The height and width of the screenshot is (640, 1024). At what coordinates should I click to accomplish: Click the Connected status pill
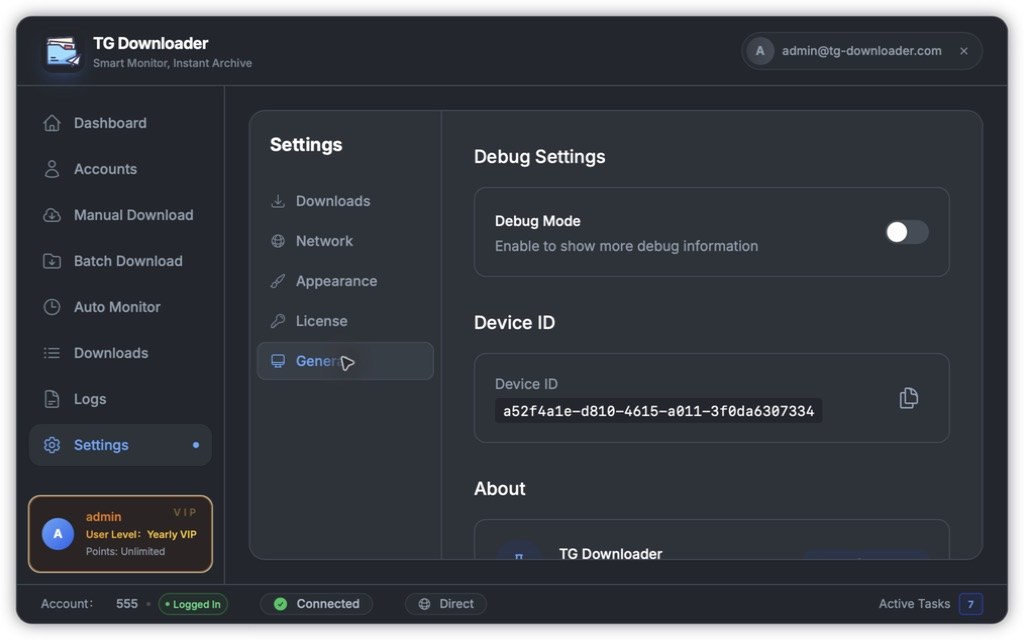coord(317,604)
